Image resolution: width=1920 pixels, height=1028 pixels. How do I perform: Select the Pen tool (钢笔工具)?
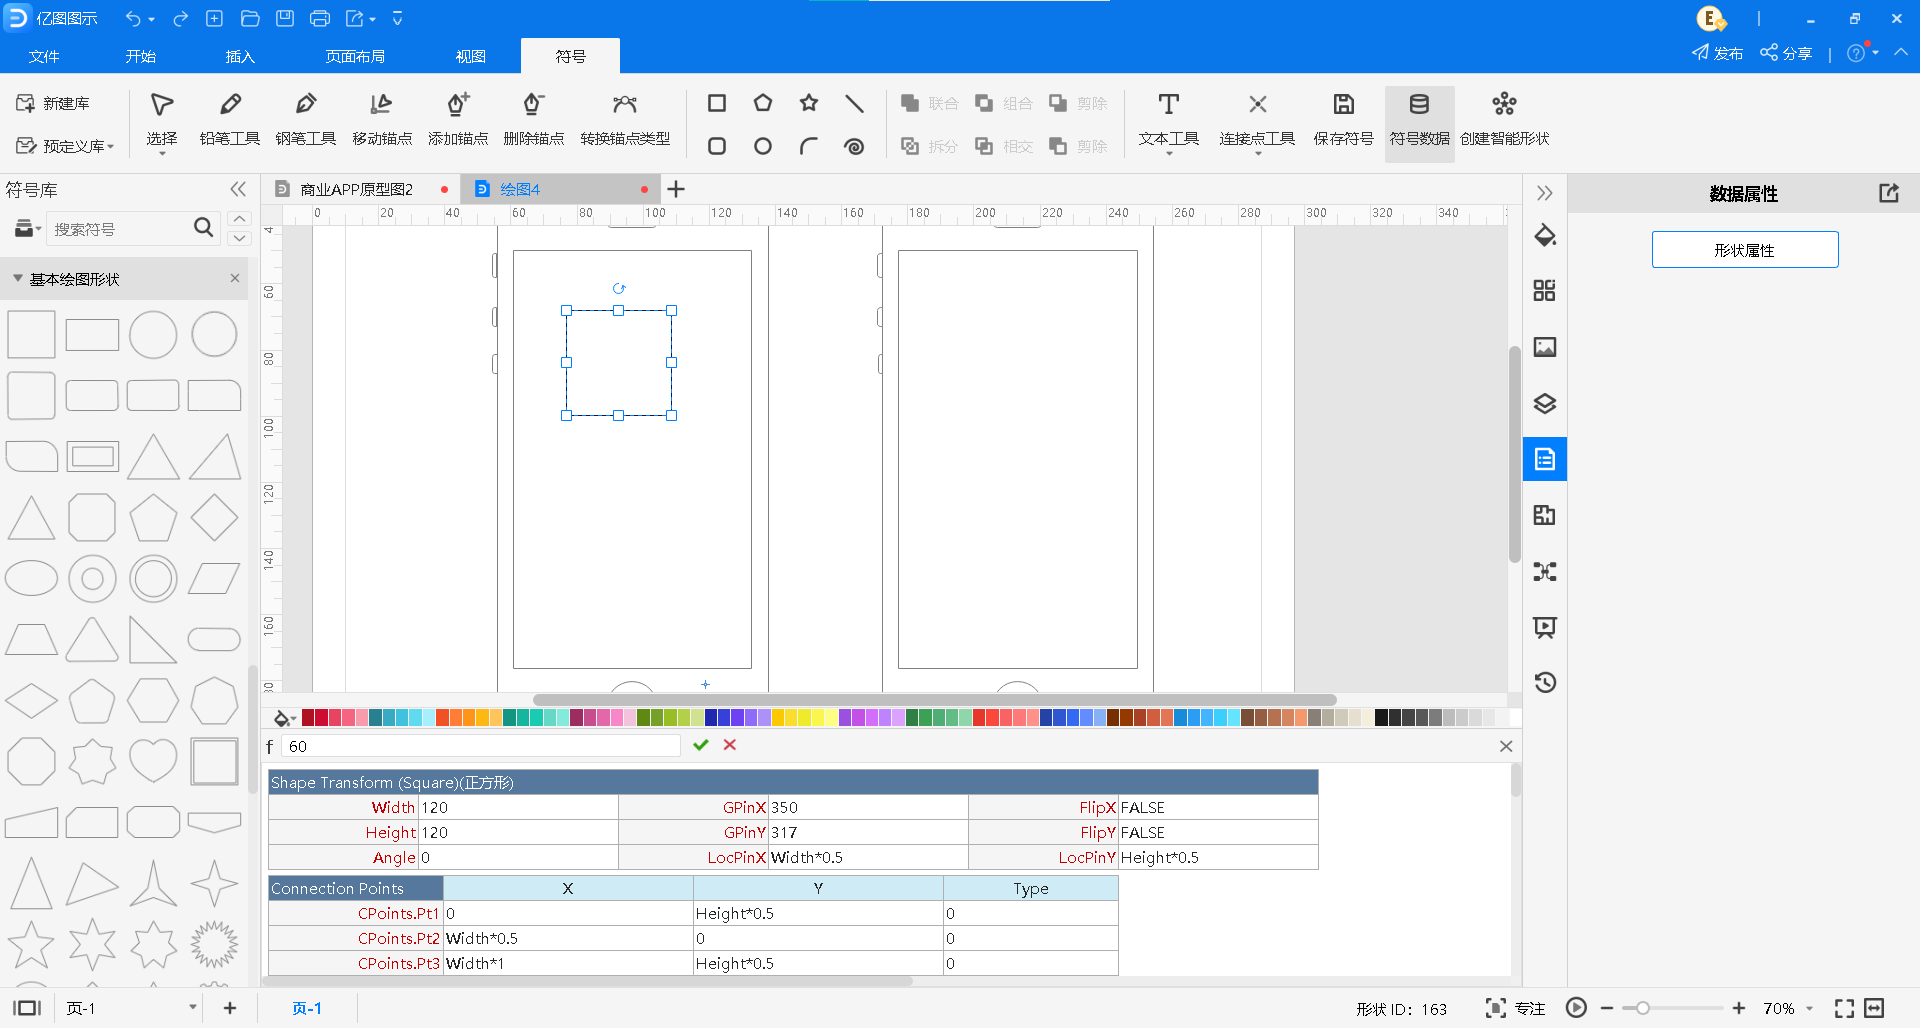coord(306,120)
